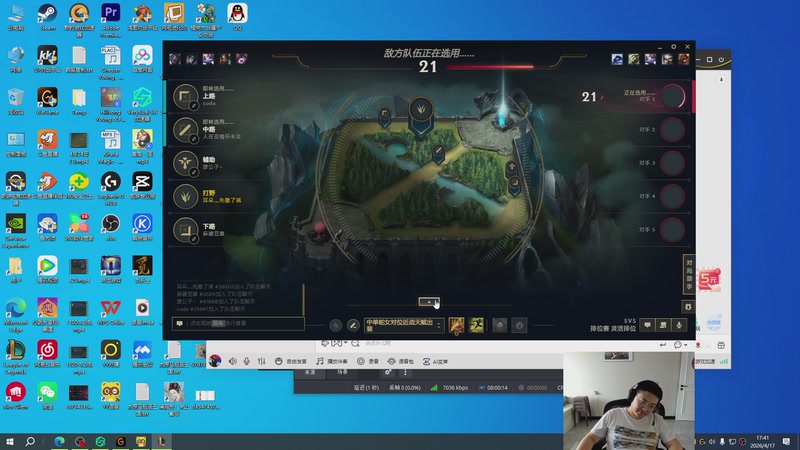Toggle the microphone in voice toolbar
The image size is (800, 450).
(247, 361)
